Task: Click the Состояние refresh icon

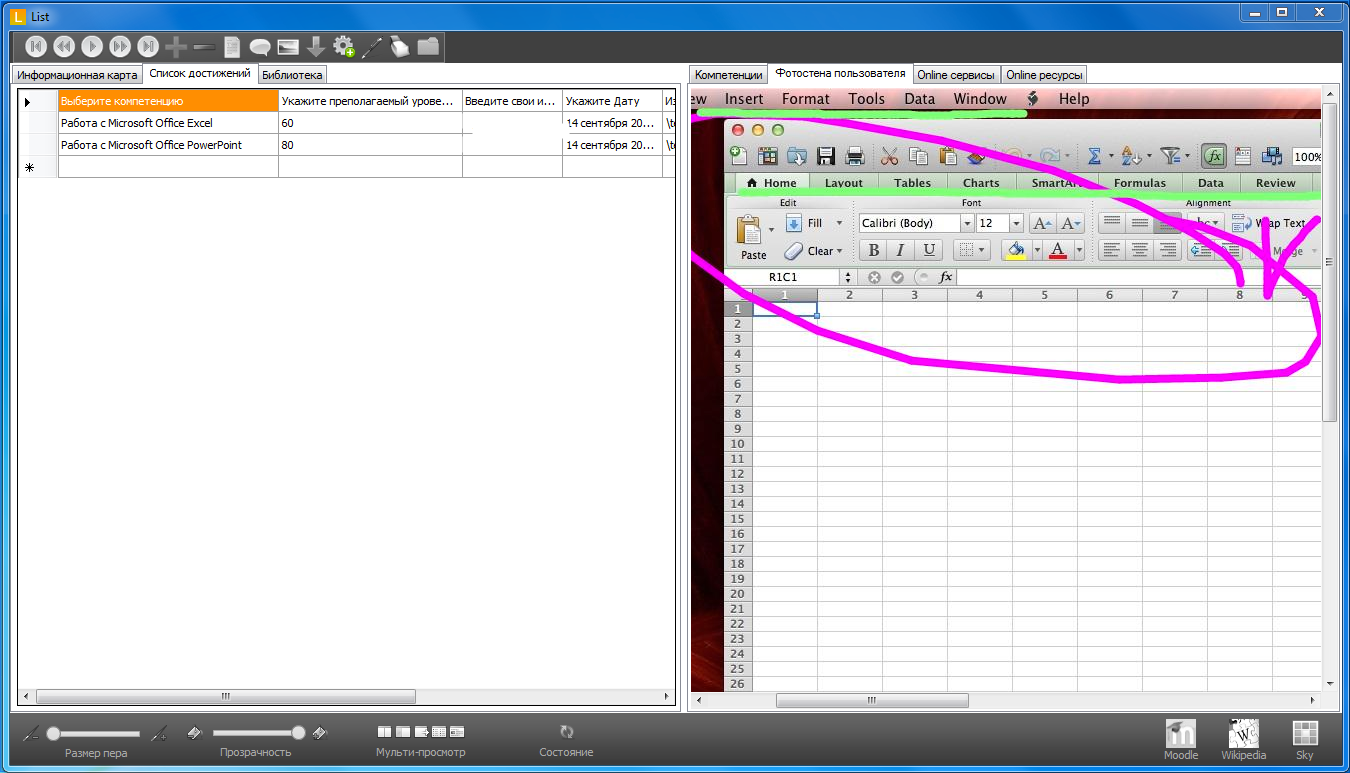Action: click(566, 732)
